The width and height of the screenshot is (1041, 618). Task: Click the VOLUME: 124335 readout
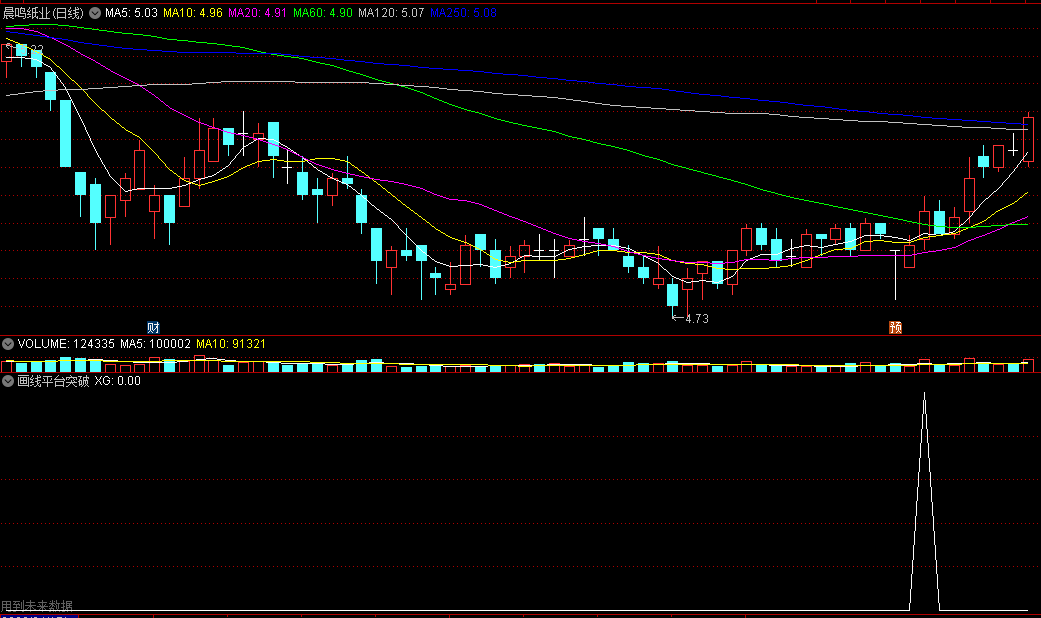click(x=66, y=344)
